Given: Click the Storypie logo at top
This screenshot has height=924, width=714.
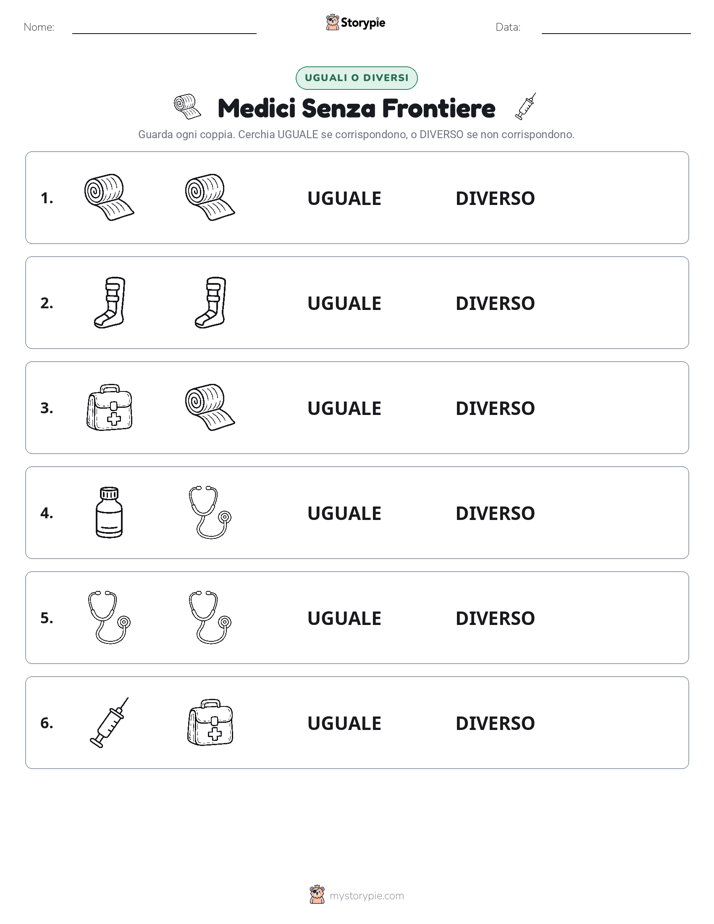Looking at the screenshot, I should coord(355,22).
